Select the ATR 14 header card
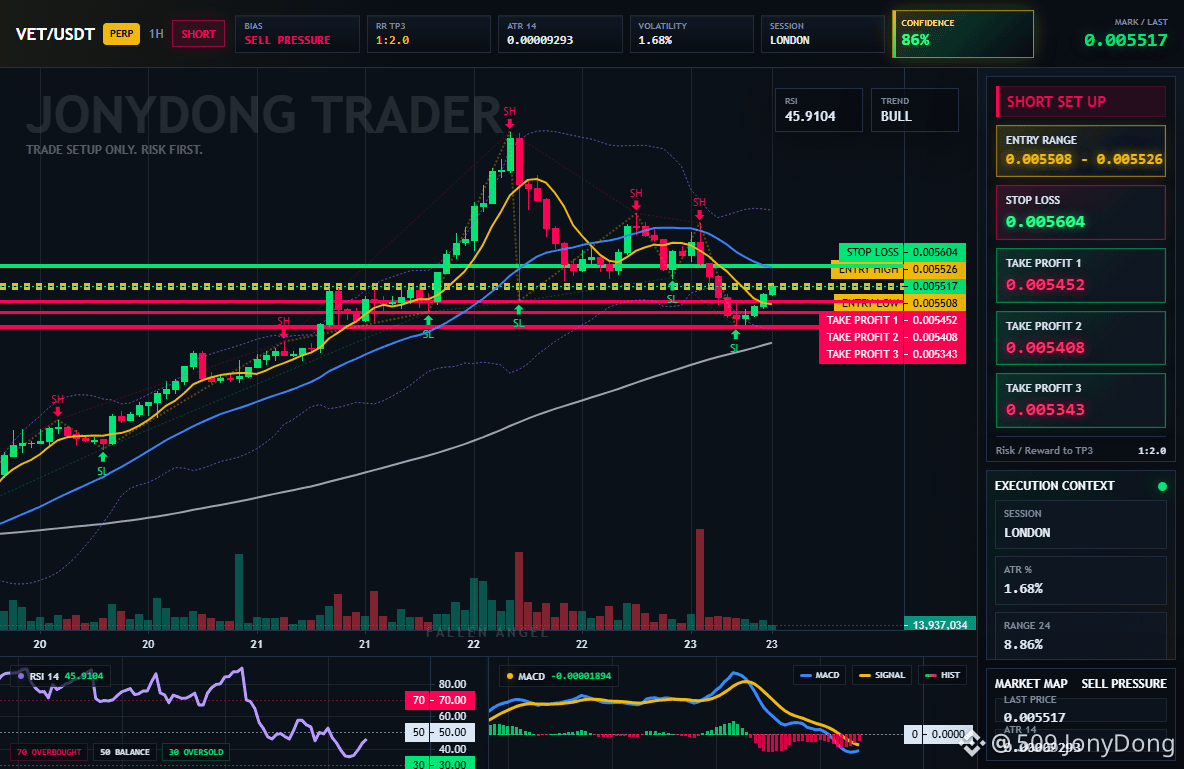This screenshot has width=1184, height=769. point(560,34)
